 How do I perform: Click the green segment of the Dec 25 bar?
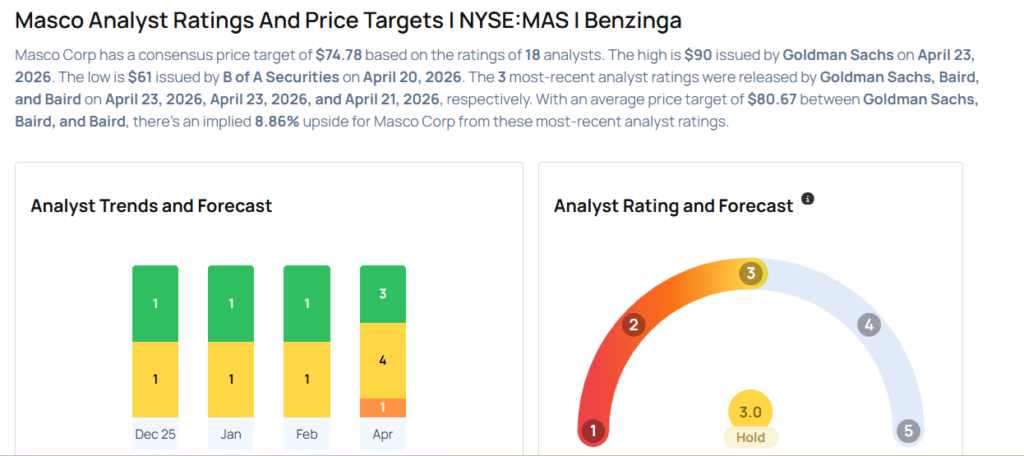click(x=155, y=303)
